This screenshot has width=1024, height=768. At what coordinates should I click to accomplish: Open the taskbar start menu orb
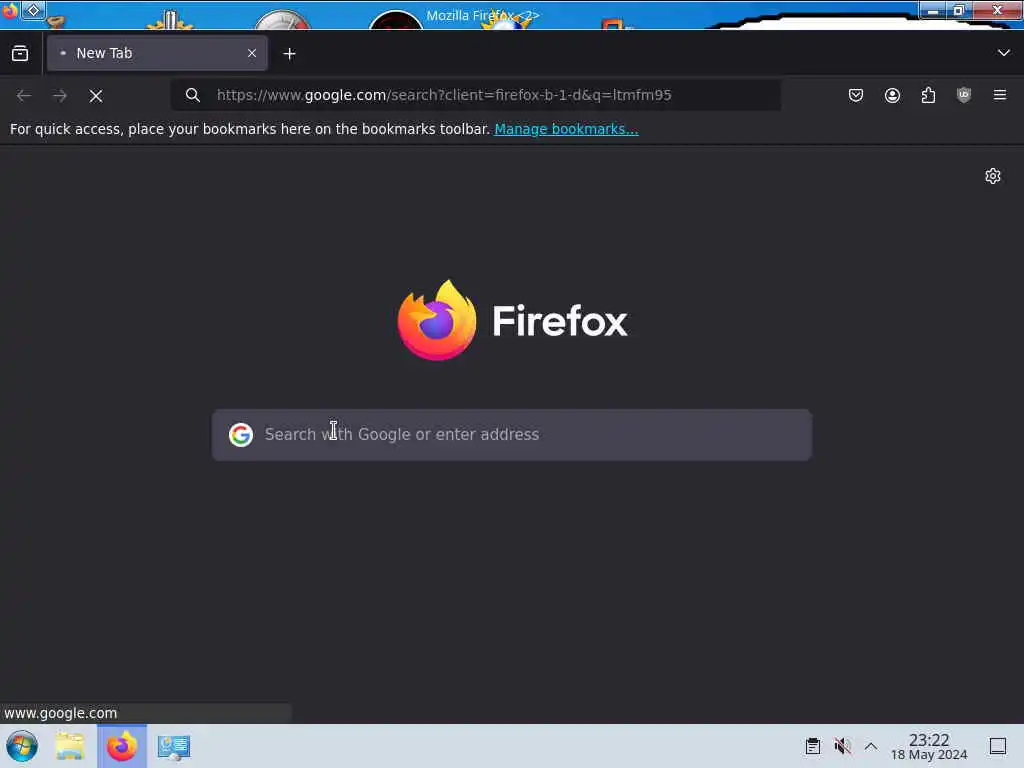coord(22,746)
